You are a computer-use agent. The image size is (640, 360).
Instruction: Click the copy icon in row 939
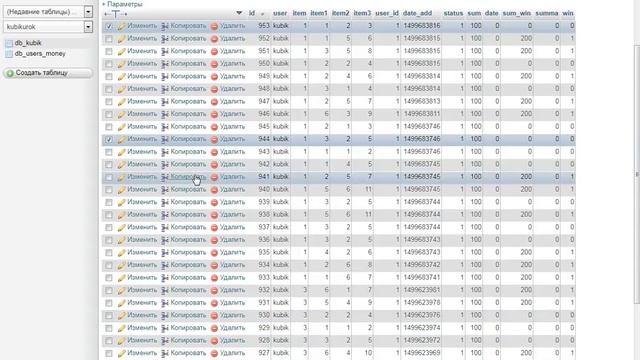pos(165,202)
